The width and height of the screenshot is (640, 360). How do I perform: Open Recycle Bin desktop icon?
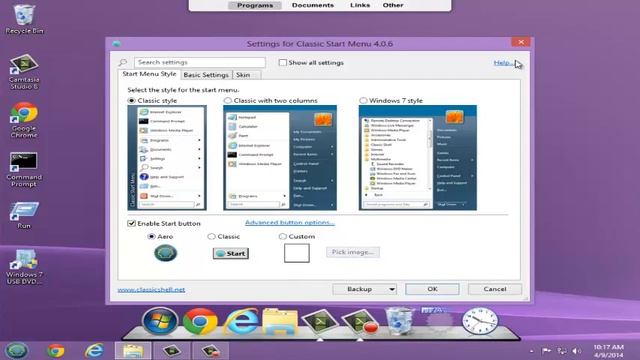(24, 18)
